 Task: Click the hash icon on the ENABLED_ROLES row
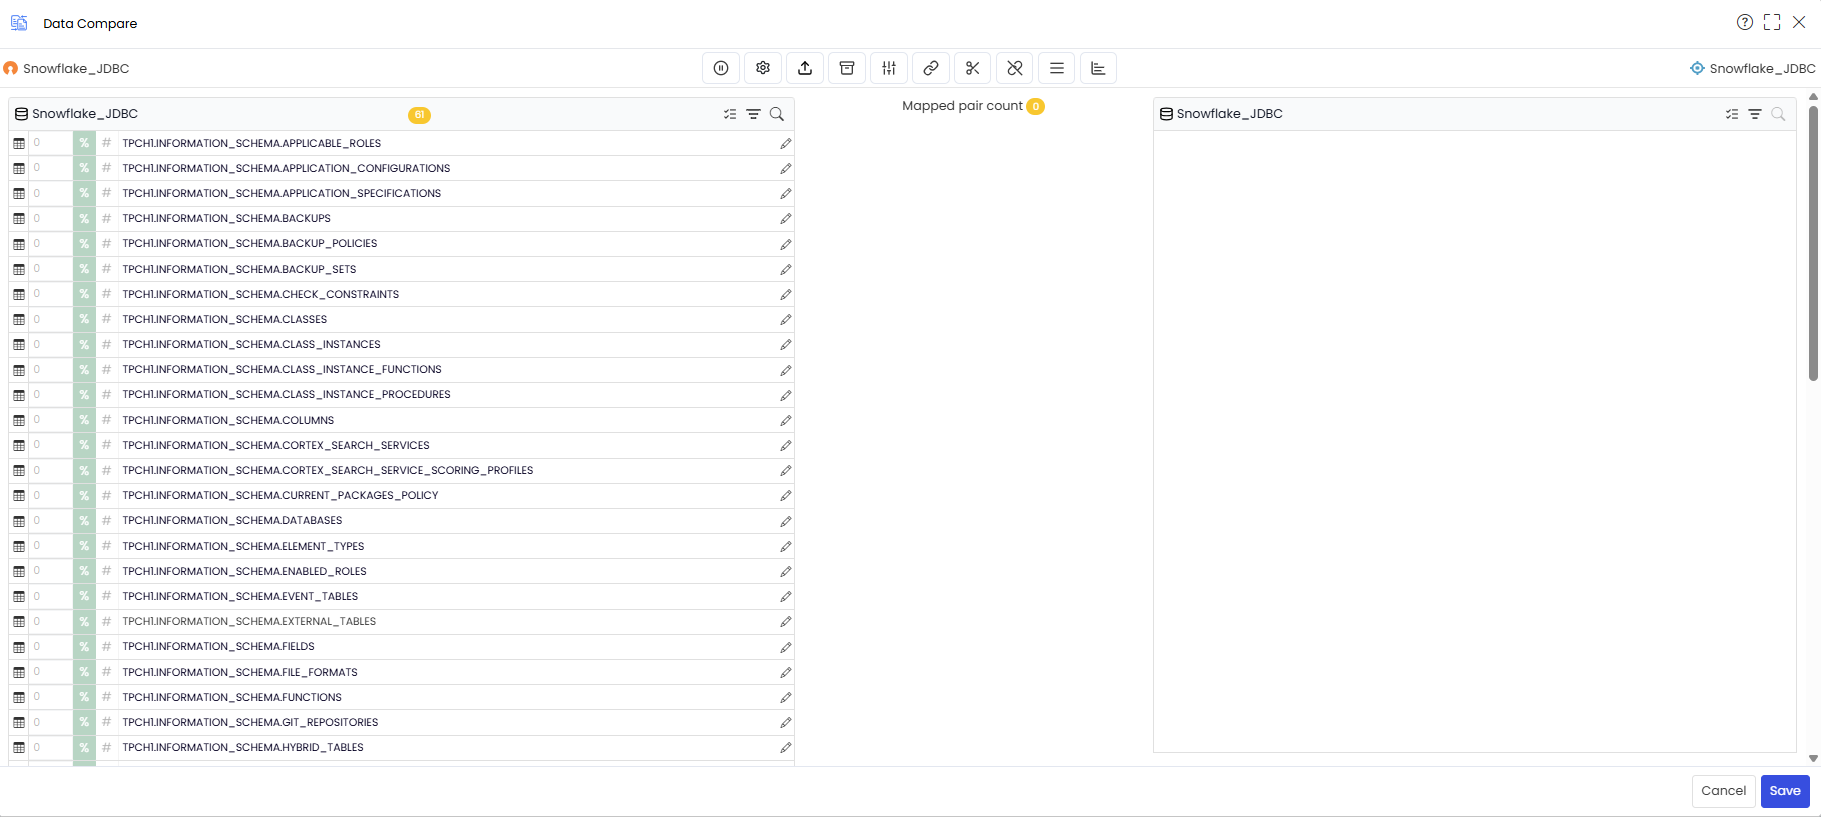106,571
